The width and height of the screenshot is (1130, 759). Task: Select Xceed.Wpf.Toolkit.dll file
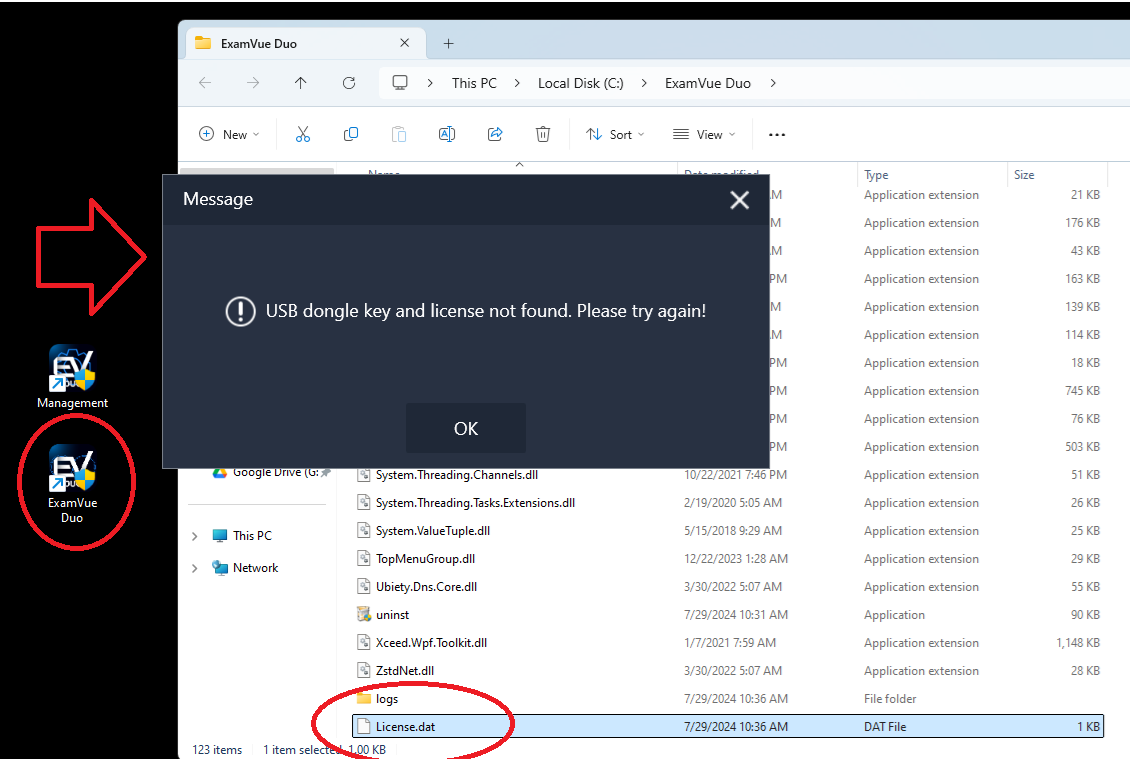click(x=728, y=642)
